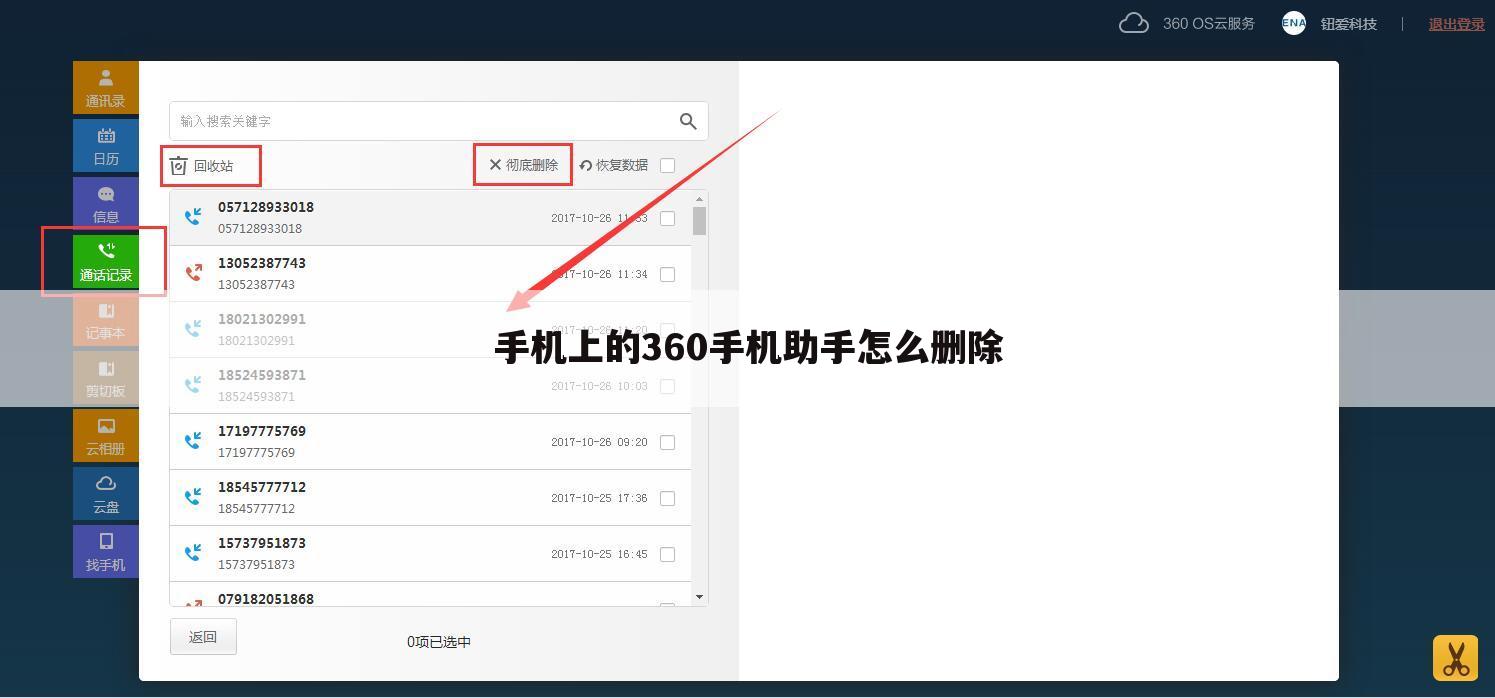Image resolution: width=1495 pixels, height=698 pixels.
Task: Open the 云相册 cloud album
Action: [x=105, y=436]
